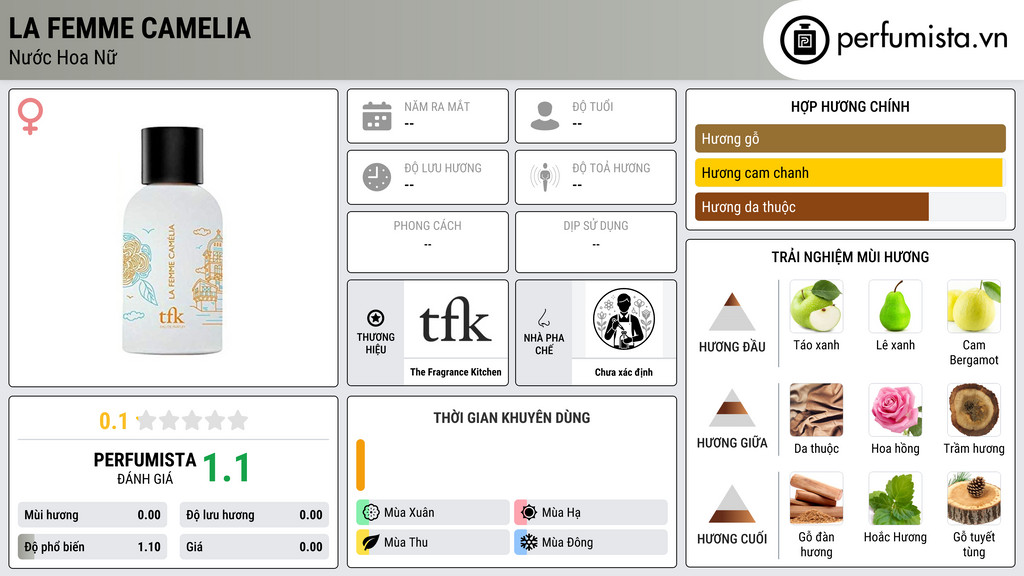This screenshot has height=576, width=1024.
Task: Click the yellow Hương cam chanh bar
Action: tap(848, 173)
